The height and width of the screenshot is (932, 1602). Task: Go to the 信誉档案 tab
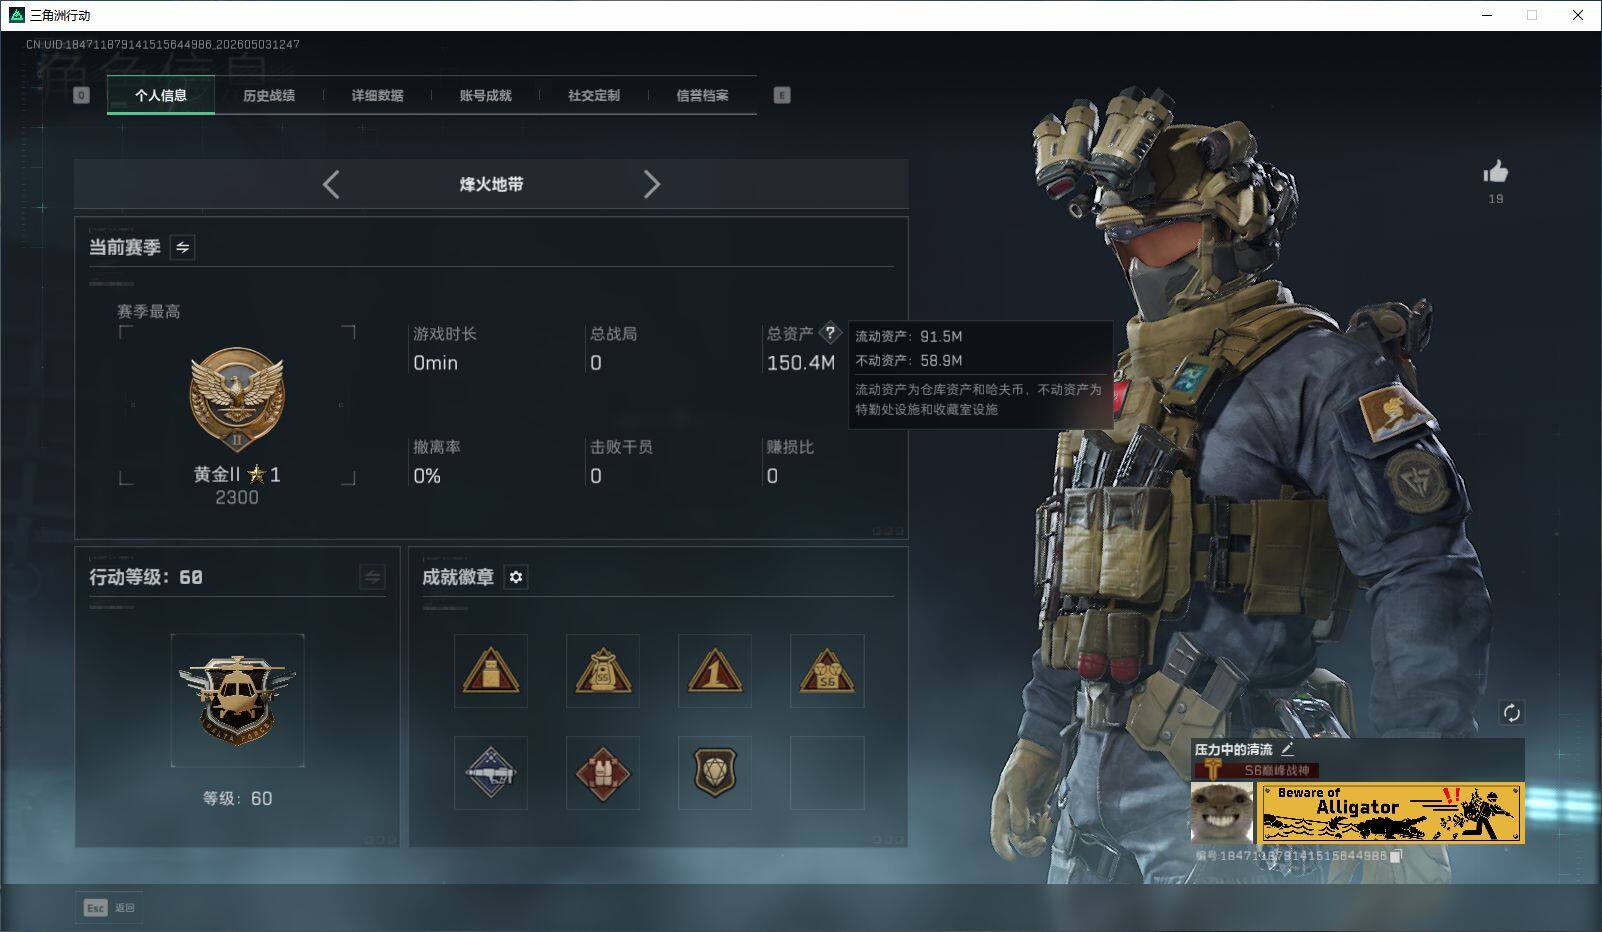[702, 95]
